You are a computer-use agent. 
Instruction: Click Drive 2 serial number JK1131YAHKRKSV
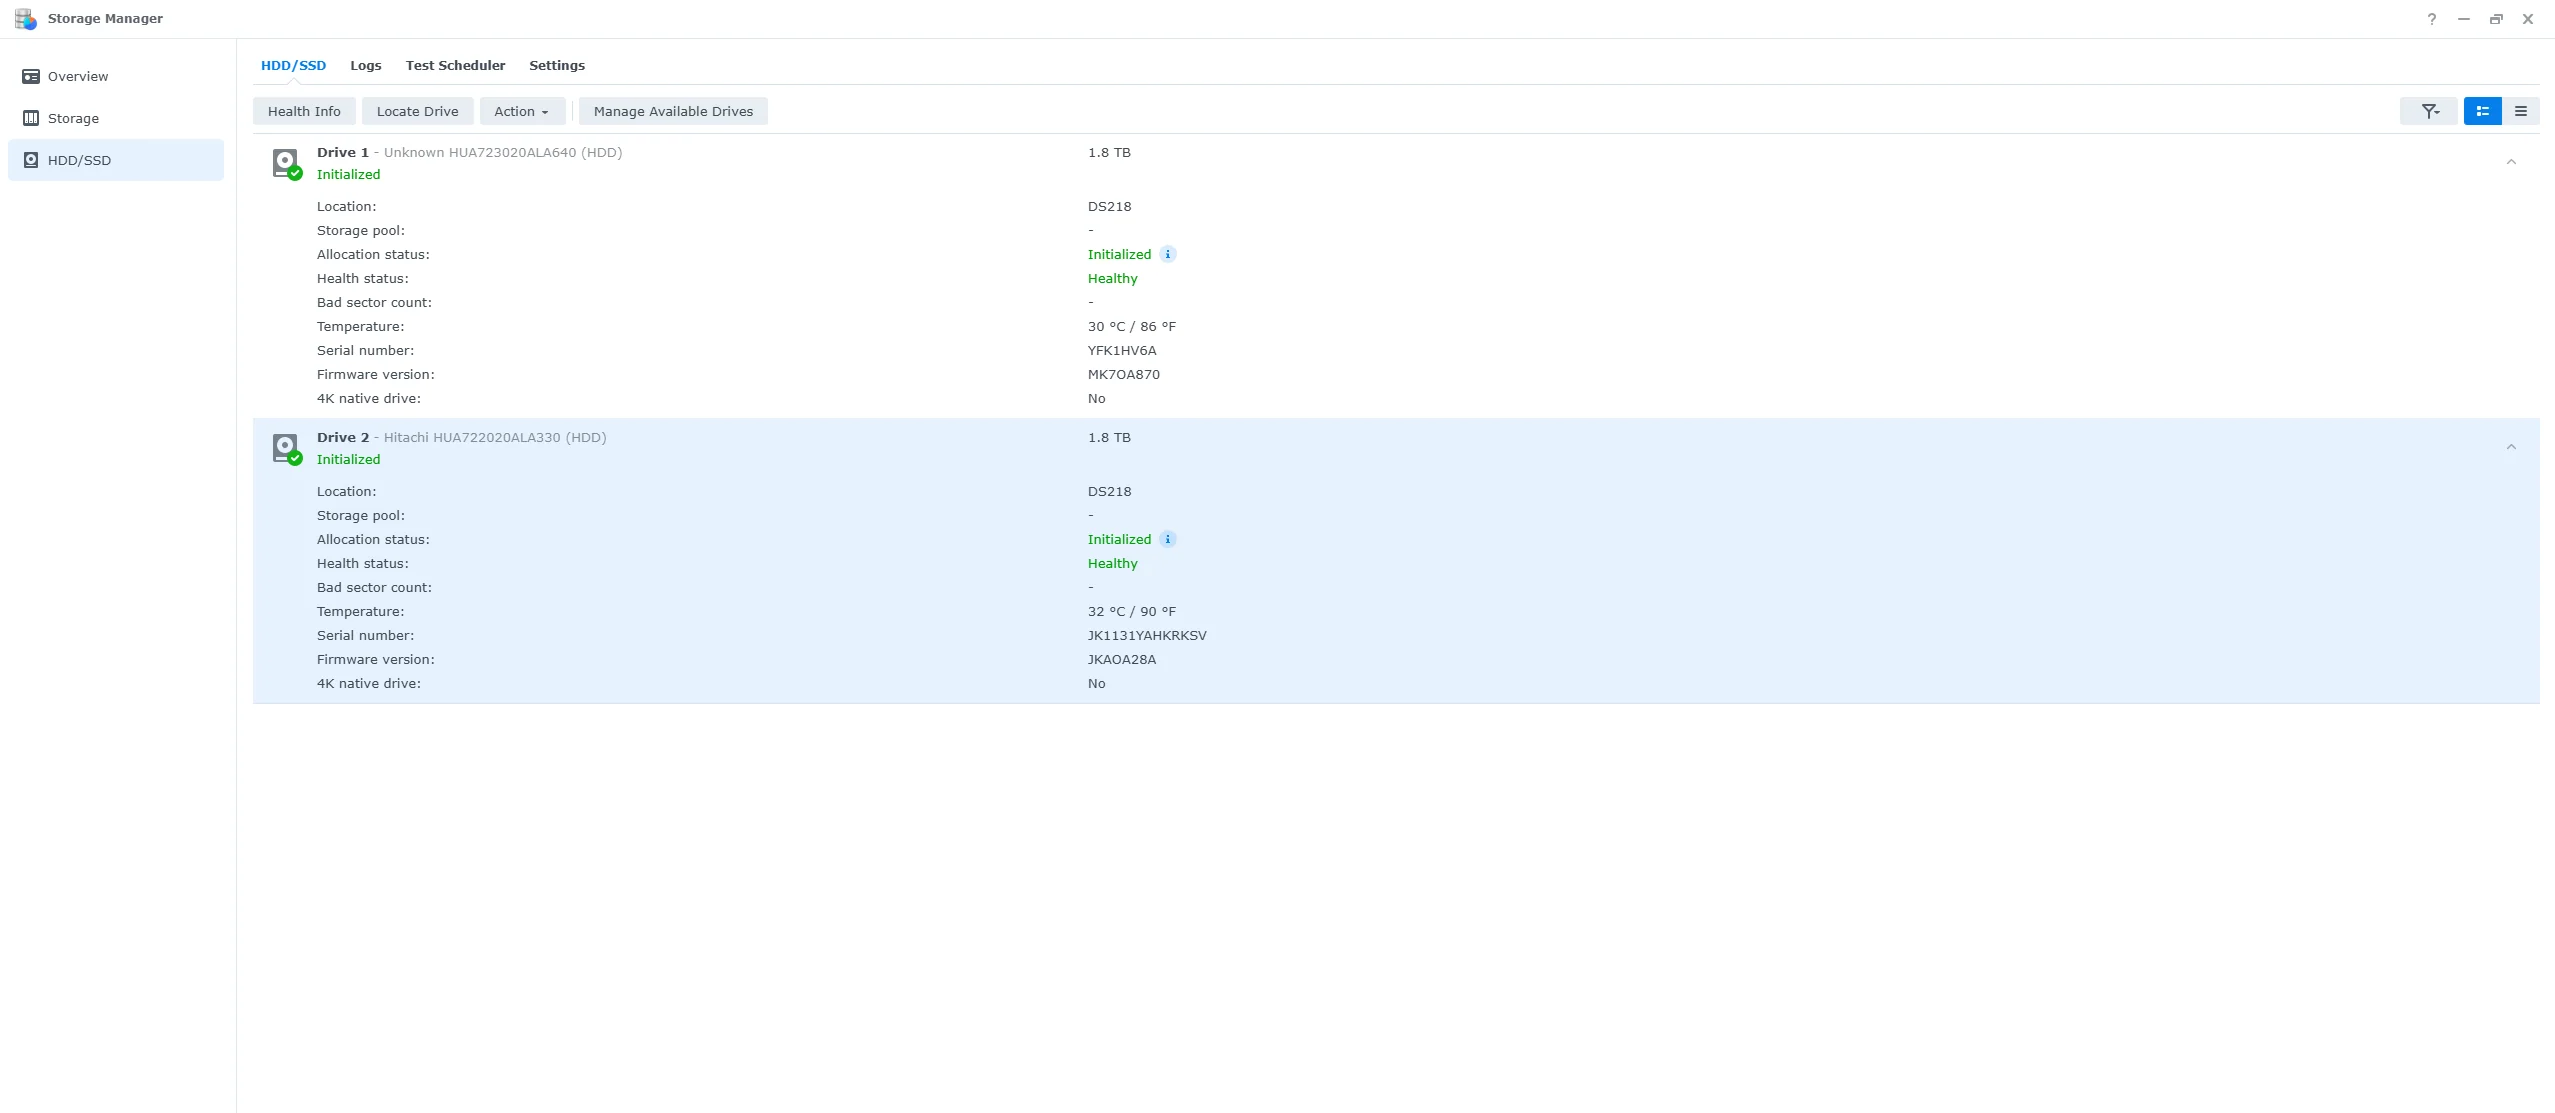click(1147, 635)
